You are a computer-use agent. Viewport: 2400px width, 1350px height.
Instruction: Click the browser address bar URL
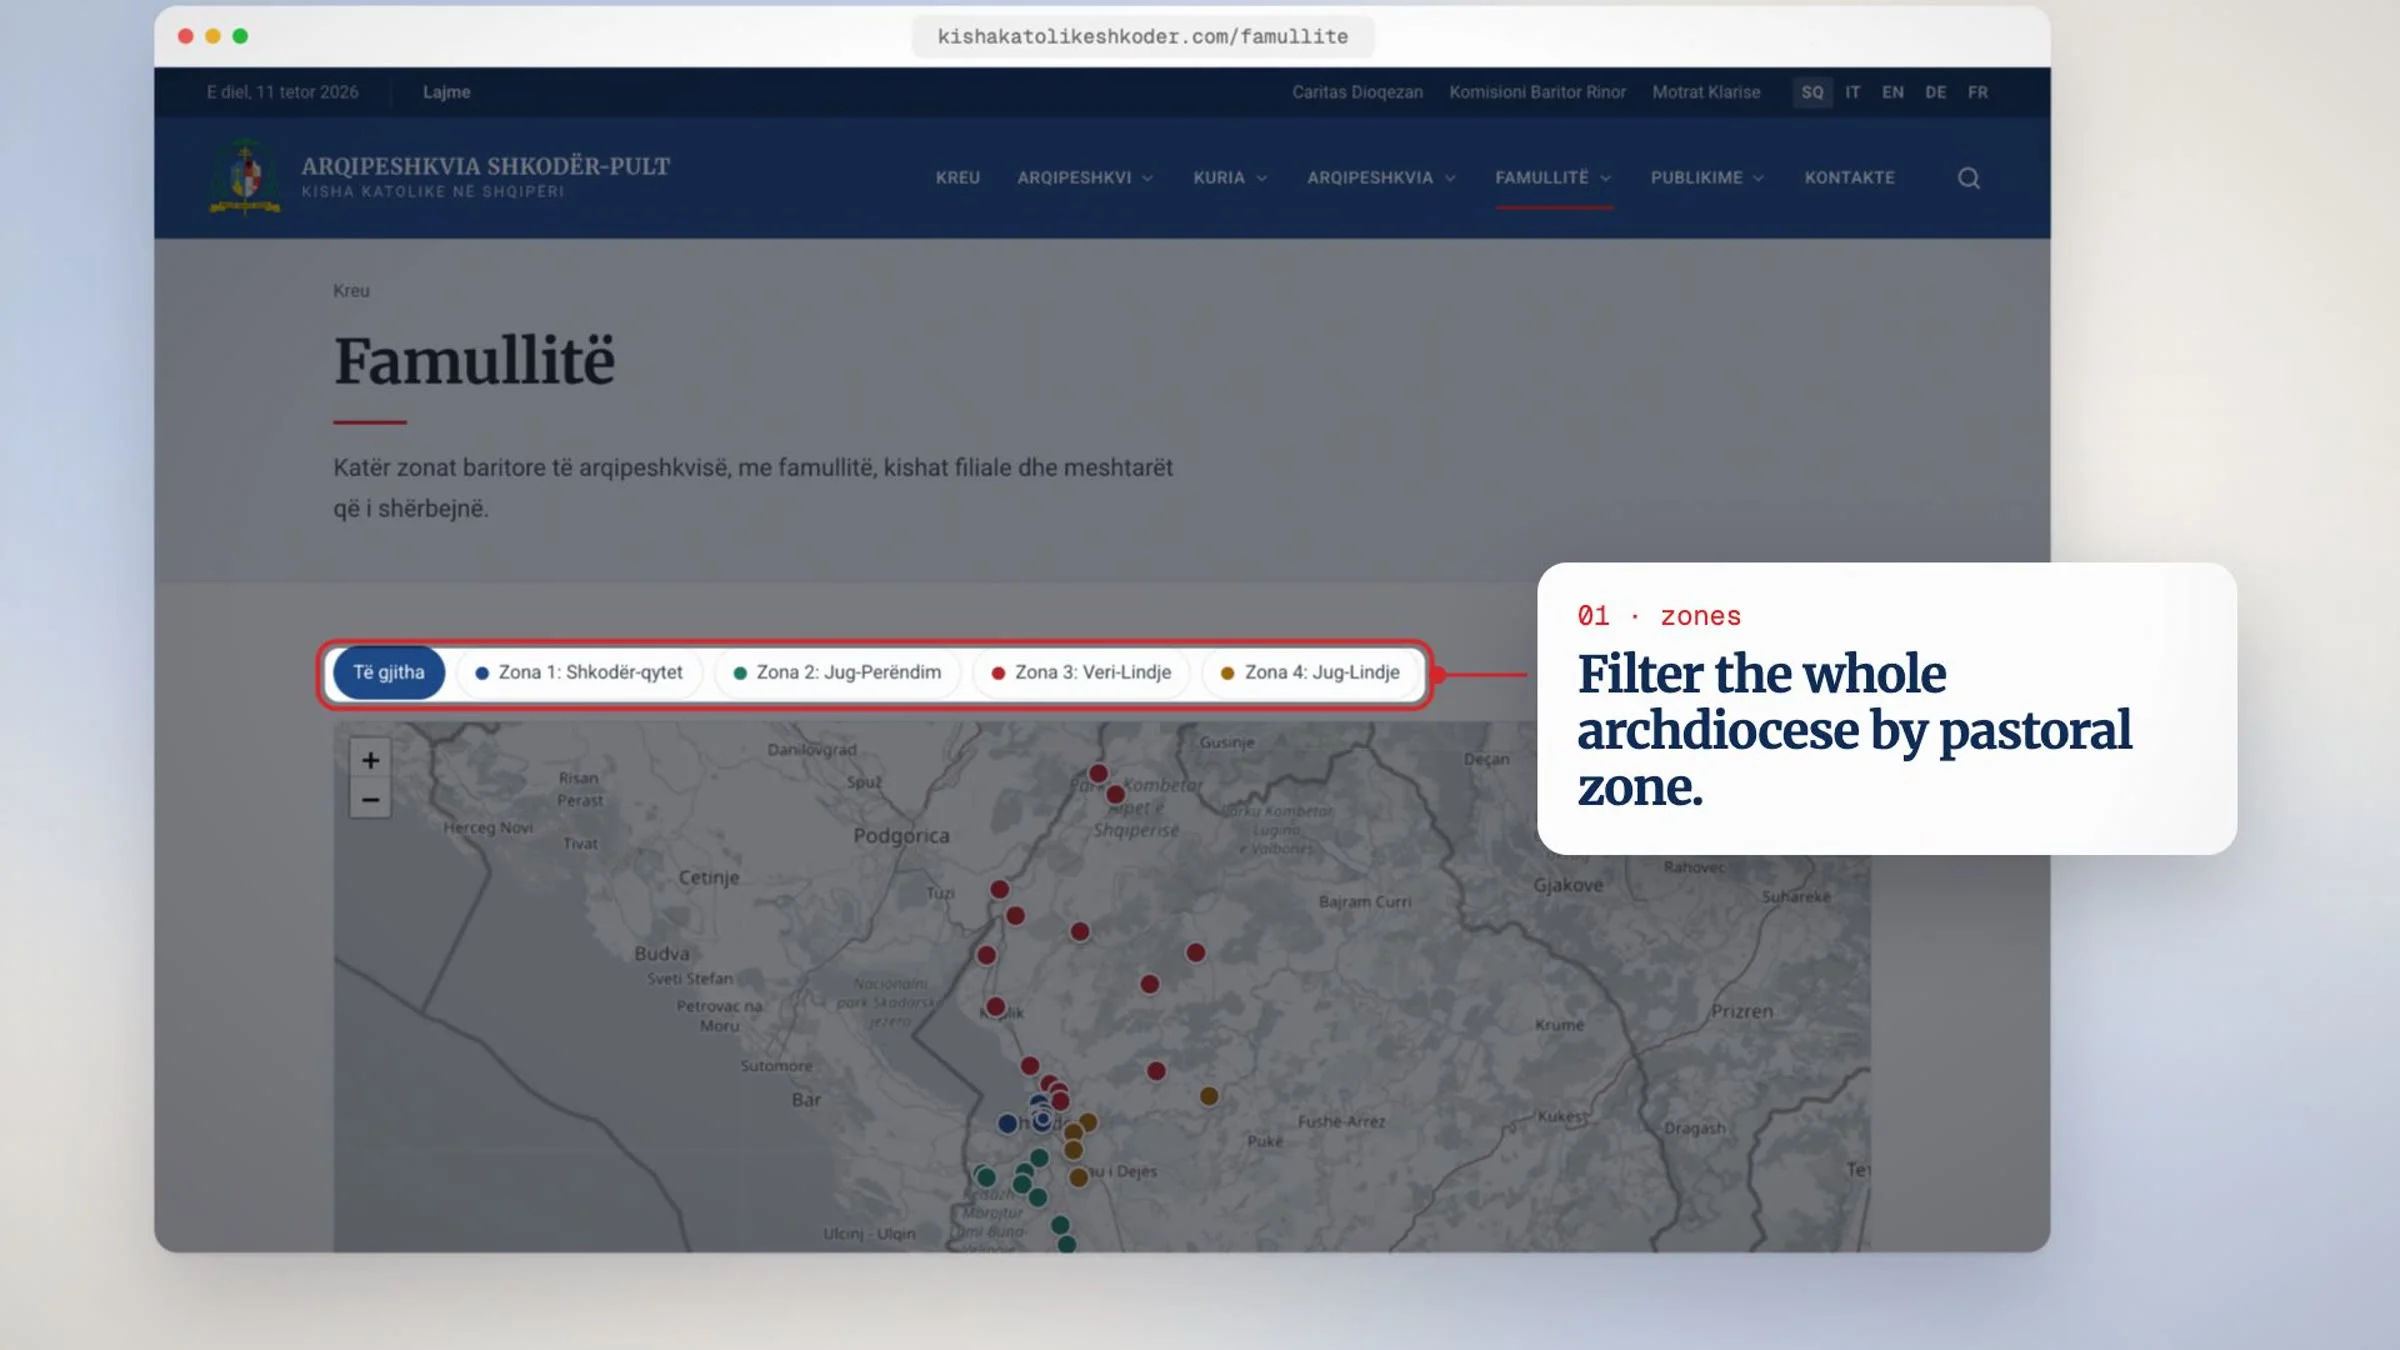(1142, 37)
